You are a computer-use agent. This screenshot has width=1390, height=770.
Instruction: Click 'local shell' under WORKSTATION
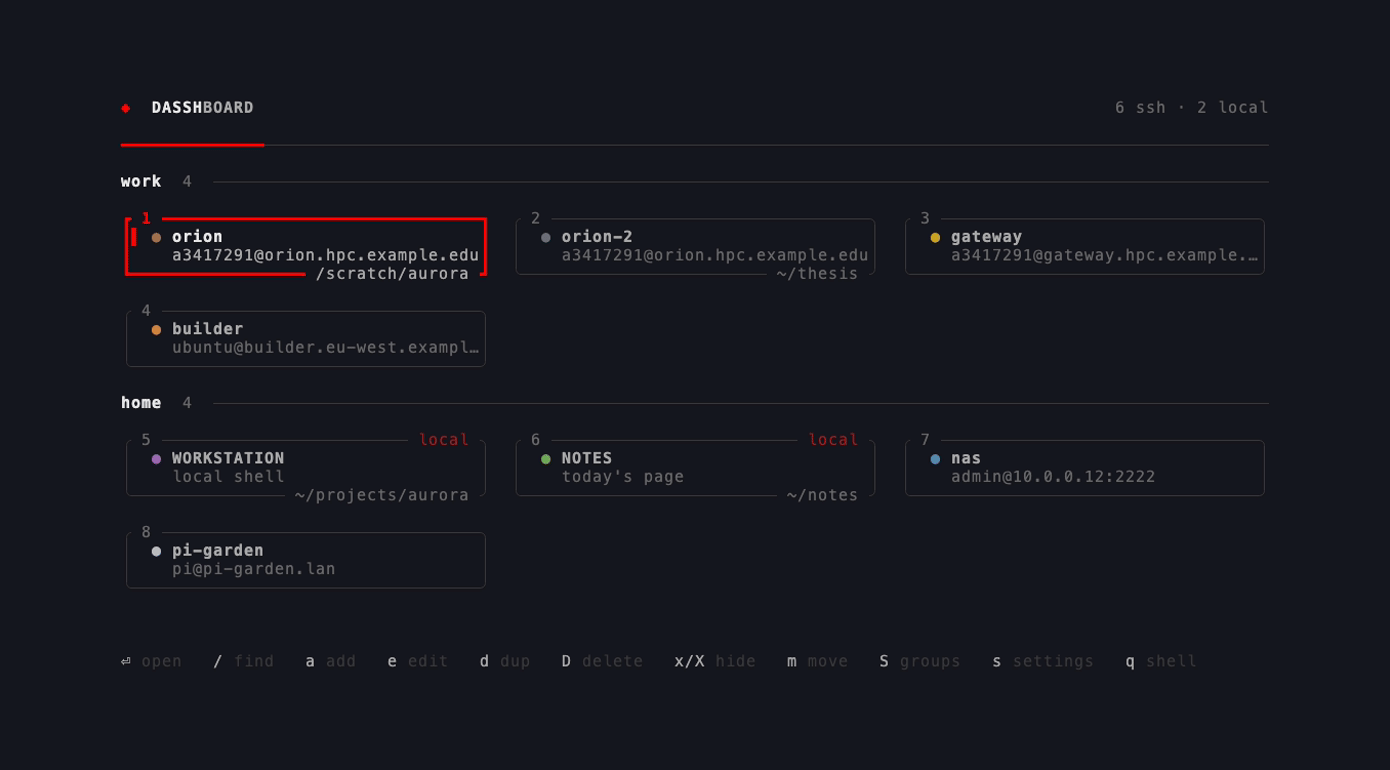[x=228, y=477]
